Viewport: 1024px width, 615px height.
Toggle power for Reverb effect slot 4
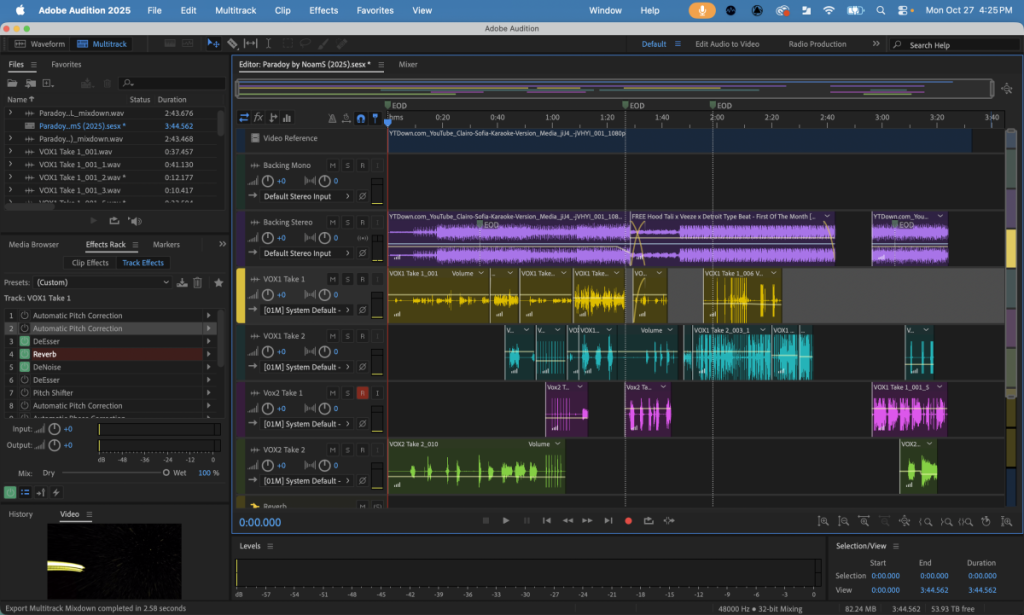click(x=25, y=354)
